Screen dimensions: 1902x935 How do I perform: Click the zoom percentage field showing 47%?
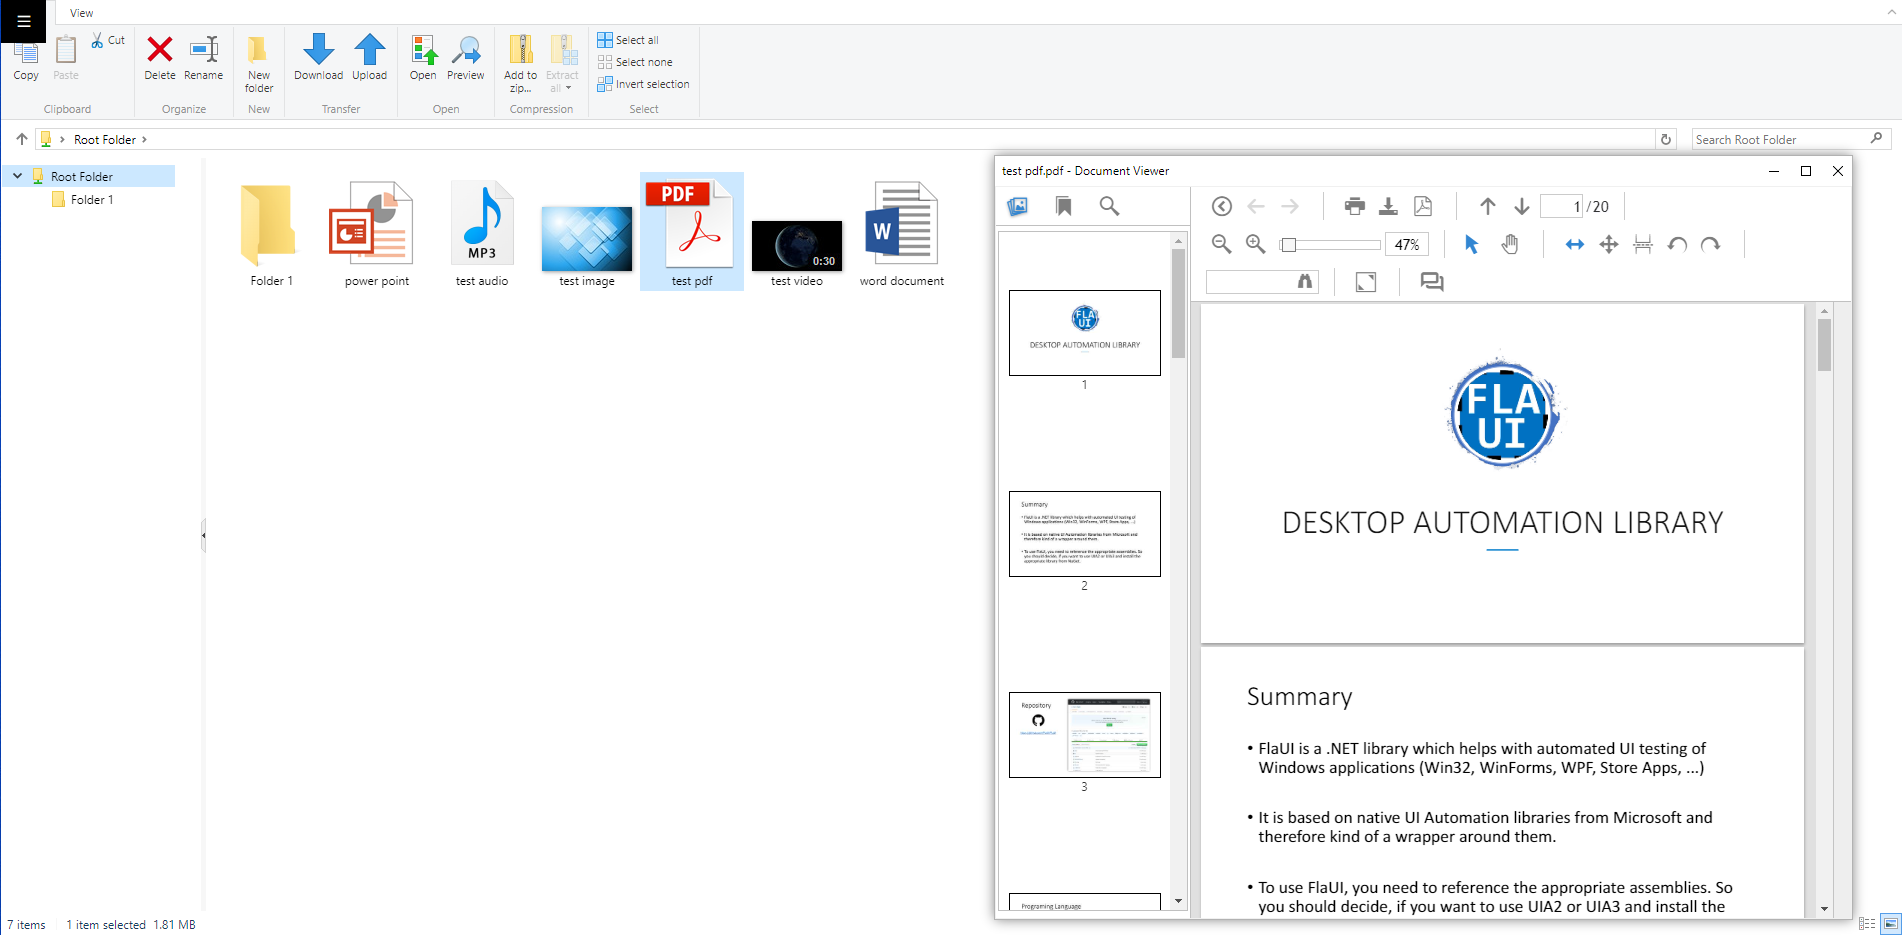1407,244
